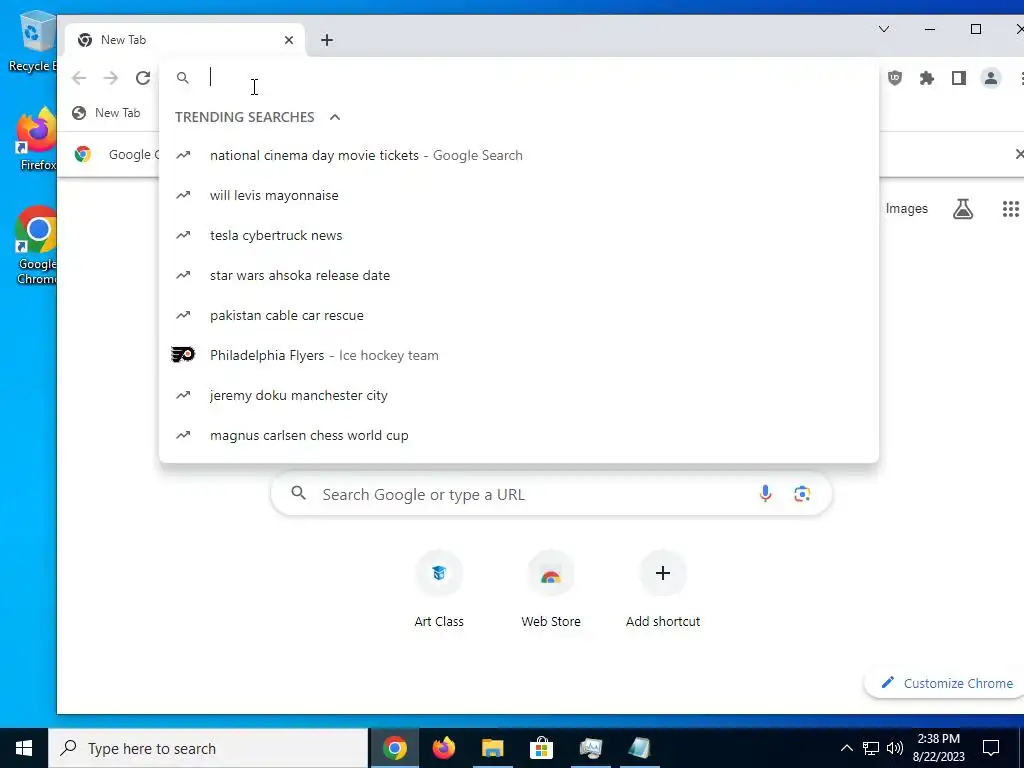Close the New Tab tab
The height and width of the screenshot is (768, 1024).
coord(289,40)
